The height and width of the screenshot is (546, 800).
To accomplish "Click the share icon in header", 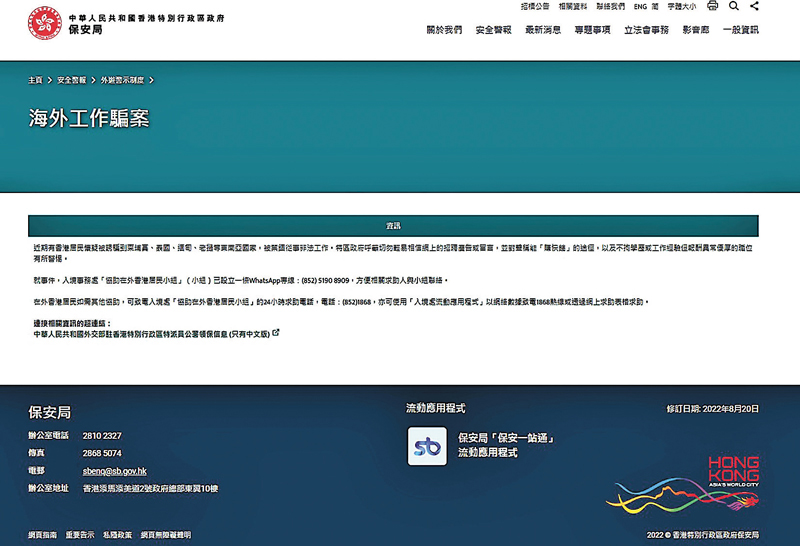I will pos(754,6).
